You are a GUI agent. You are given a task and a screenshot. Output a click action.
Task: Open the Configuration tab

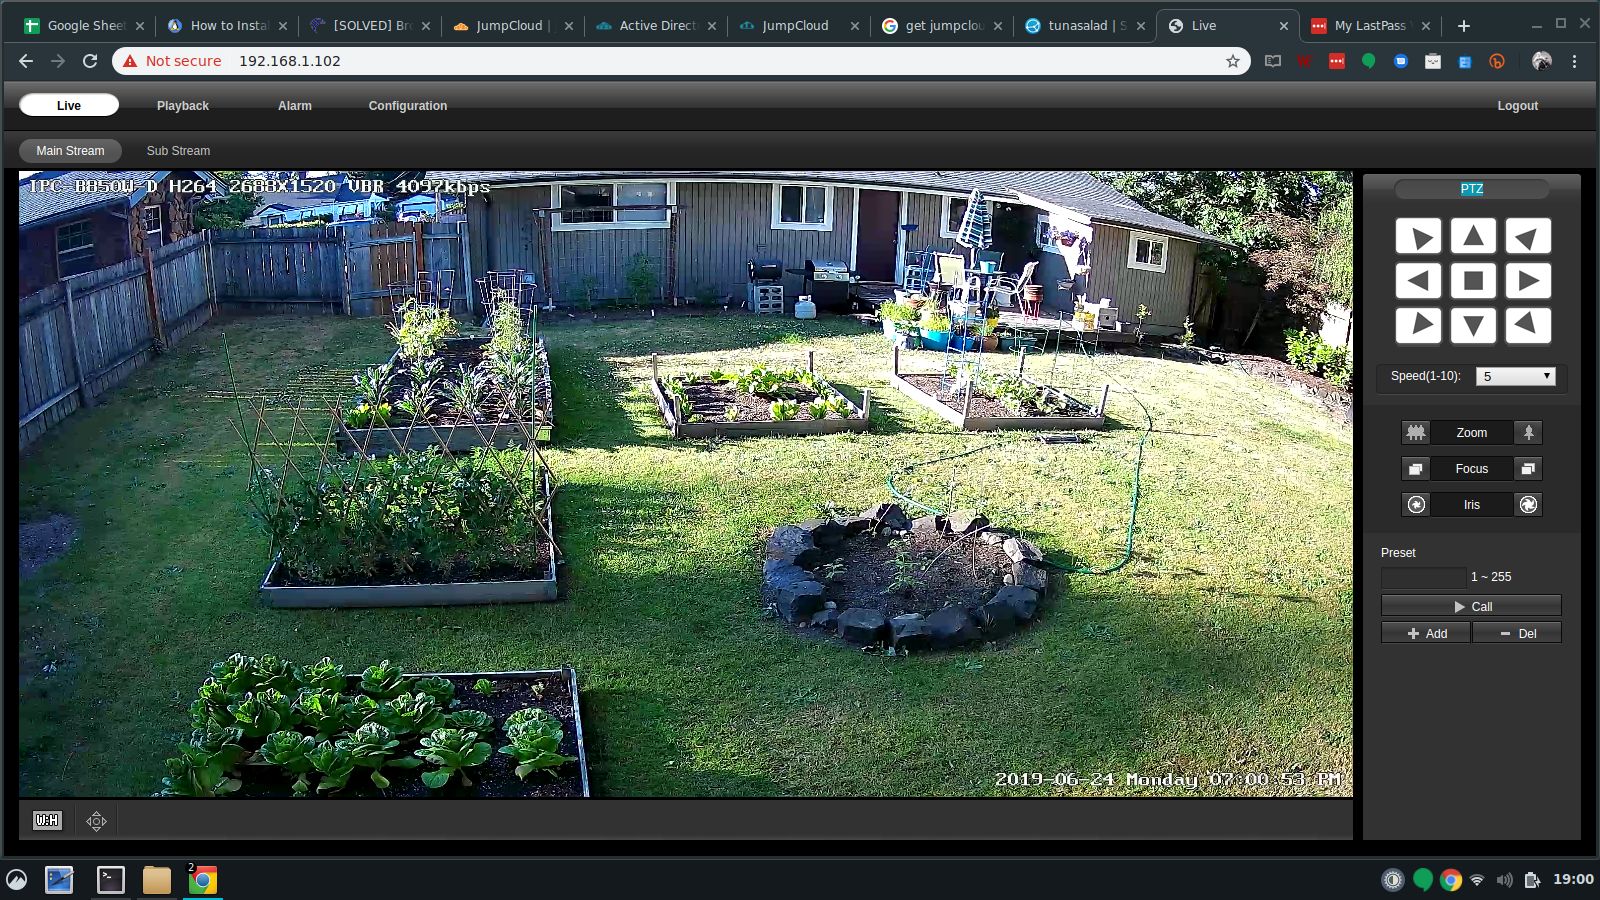pos(407,106)
